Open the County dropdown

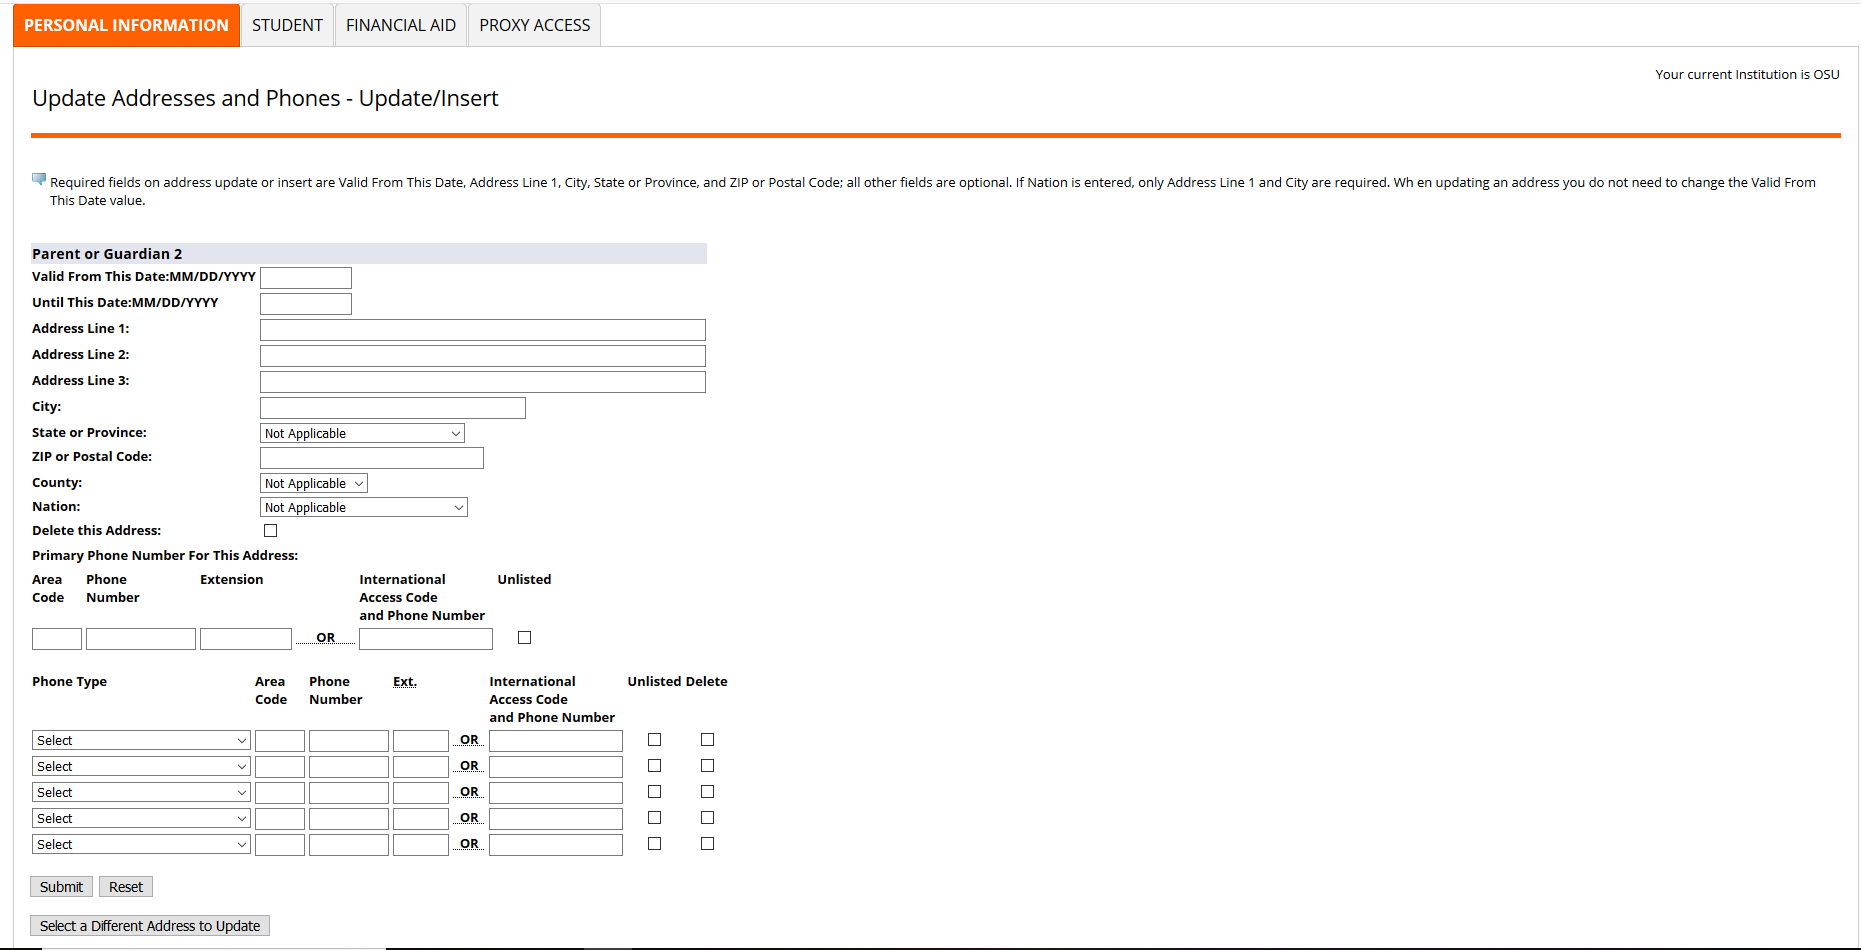(313, 482)
